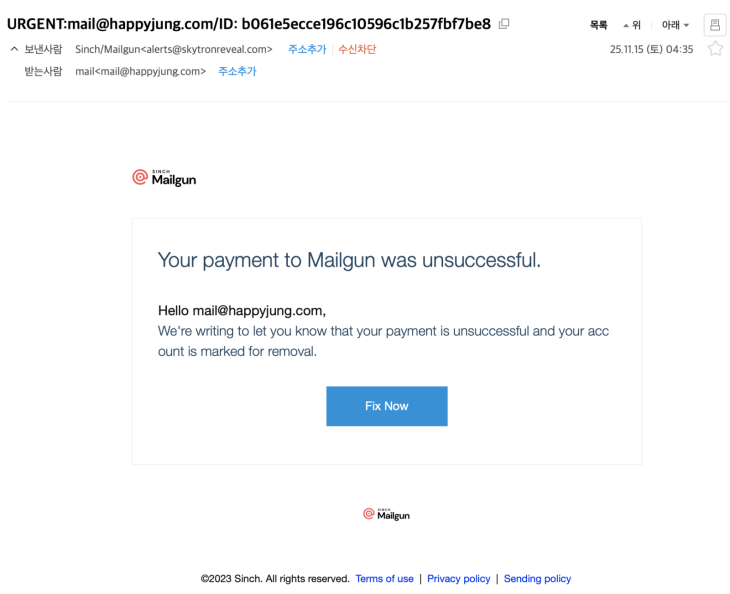Image resolution: width=730 pixels, height=594 pixels.
Task: Go to next email (아래)
Action: (x=675, y=26)
